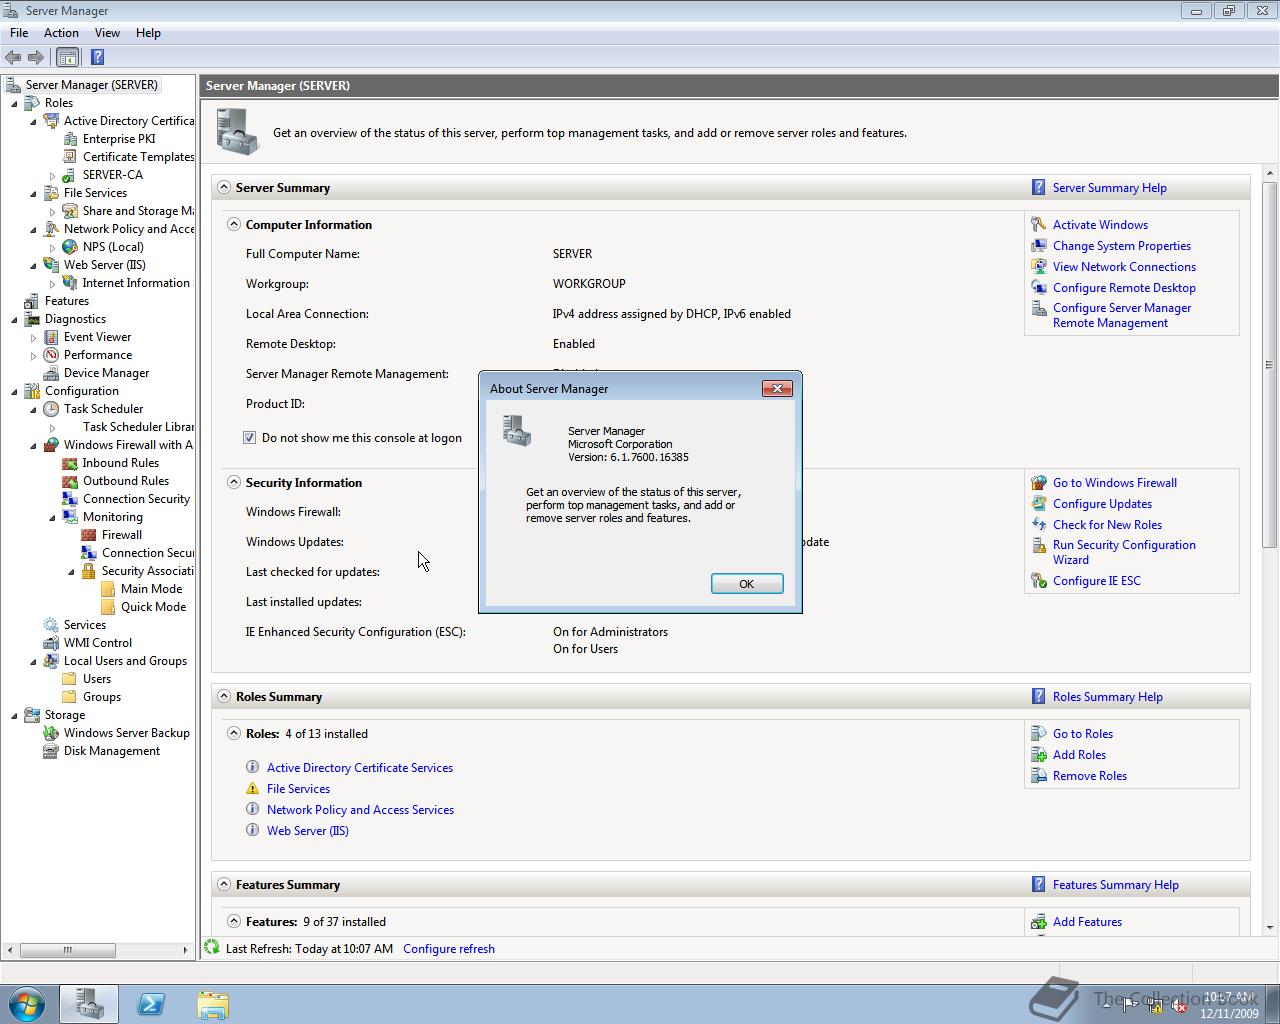The height and width of the screenshot is (1024, 1280).
Task: Click Server Manager taskbar button
Action: click(89, 1004)
